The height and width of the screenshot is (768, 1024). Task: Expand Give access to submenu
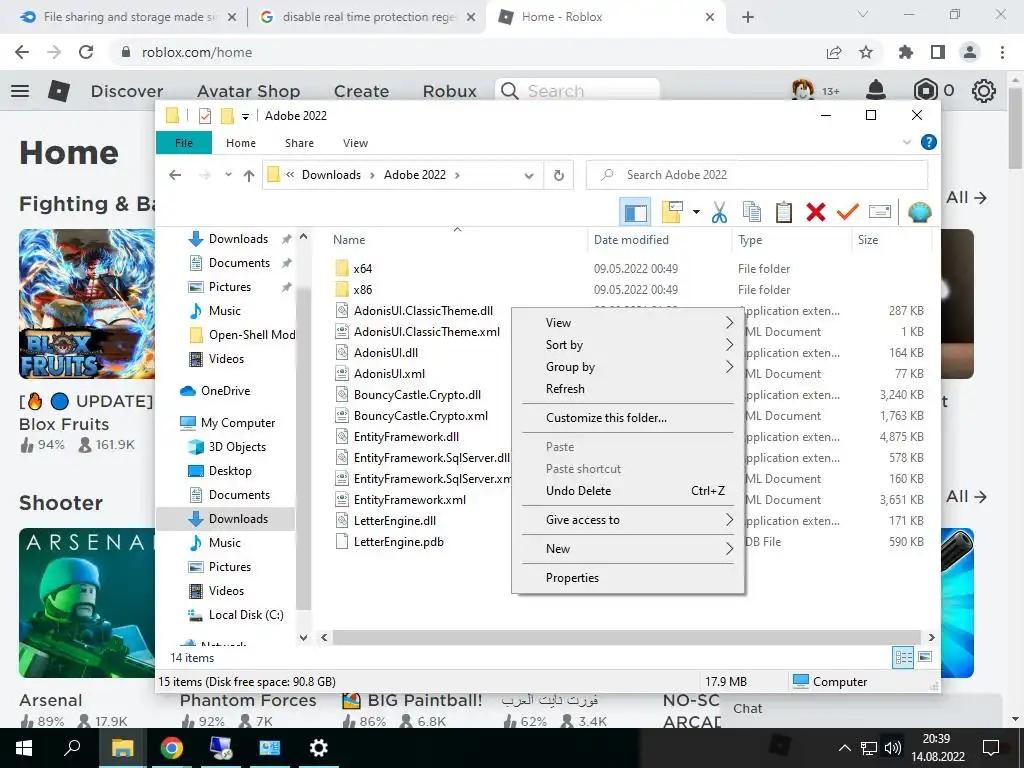coord(628,520)
